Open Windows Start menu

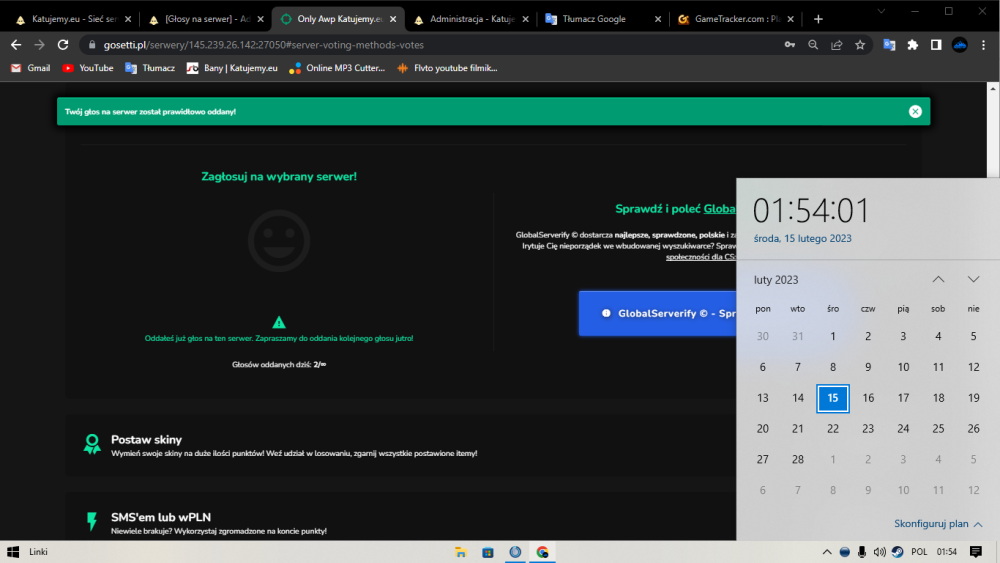(13, 552)
